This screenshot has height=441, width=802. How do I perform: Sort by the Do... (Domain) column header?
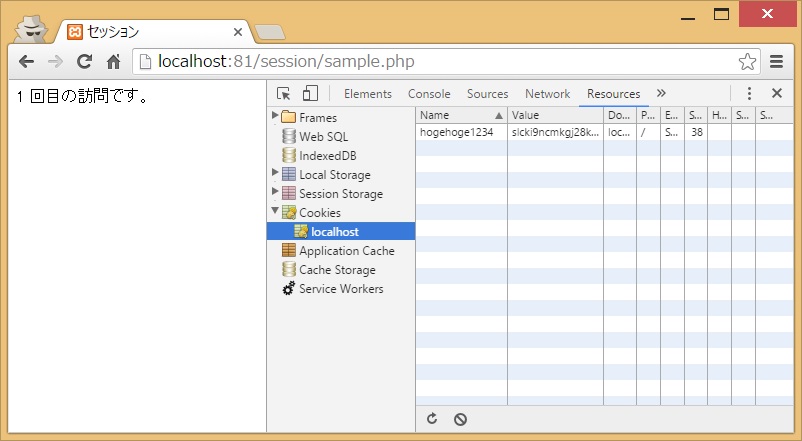(620, 115)
